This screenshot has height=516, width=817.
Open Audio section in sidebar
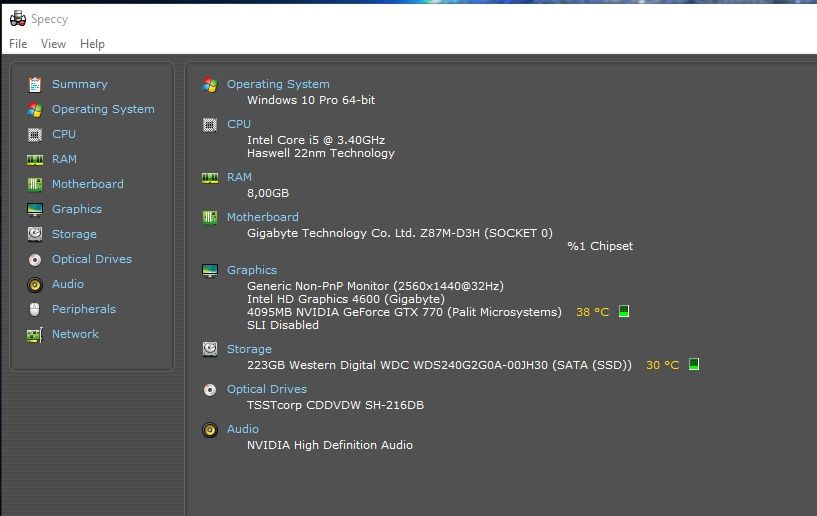pos(68,284)
